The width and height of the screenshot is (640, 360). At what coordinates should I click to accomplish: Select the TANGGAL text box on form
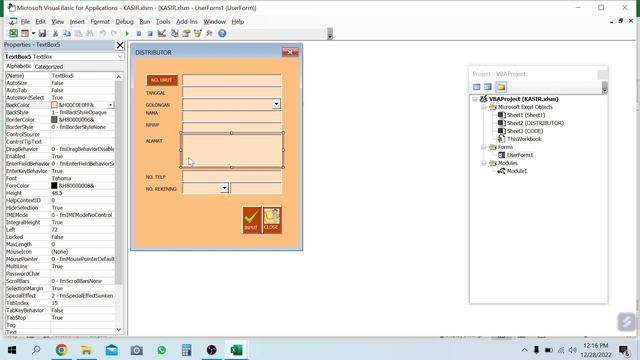(232, 92)
